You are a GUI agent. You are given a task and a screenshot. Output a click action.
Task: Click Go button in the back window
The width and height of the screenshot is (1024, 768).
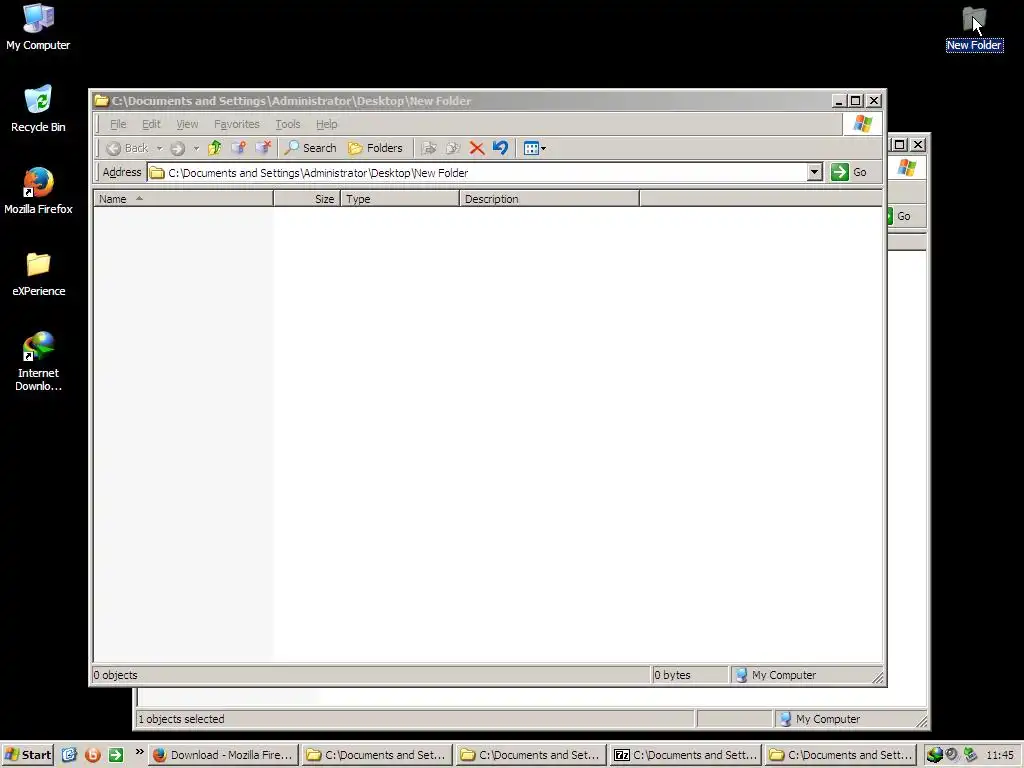click(x=904, y=216)
